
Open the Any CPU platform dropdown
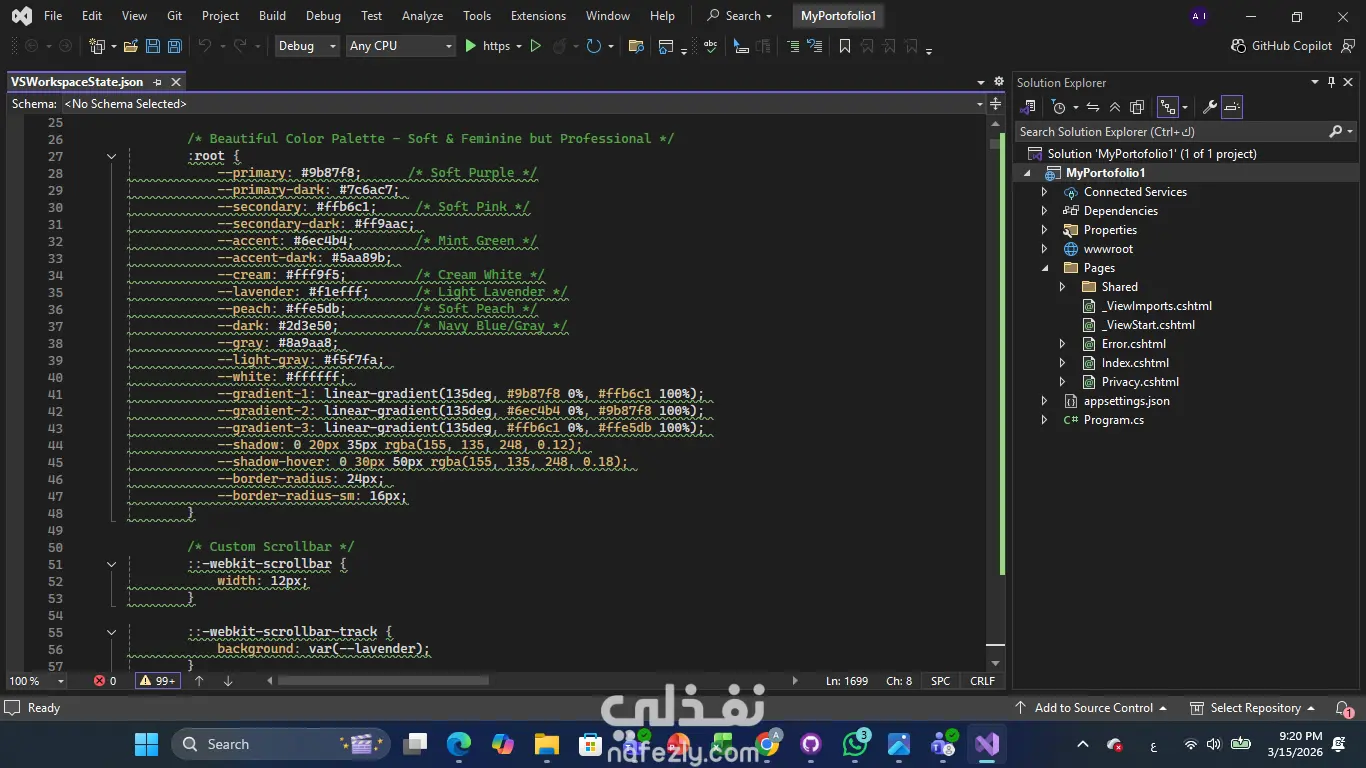tap(400, 46)
